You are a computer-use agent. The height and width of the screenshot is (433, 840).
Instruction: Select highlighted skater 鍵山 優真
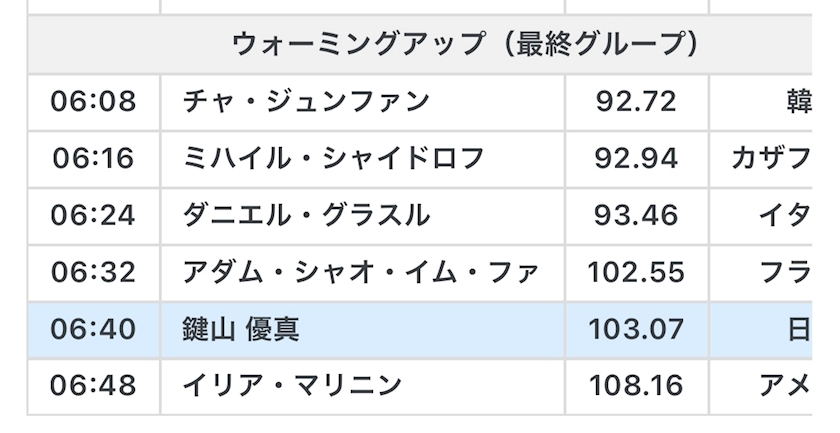coord(241,329)
